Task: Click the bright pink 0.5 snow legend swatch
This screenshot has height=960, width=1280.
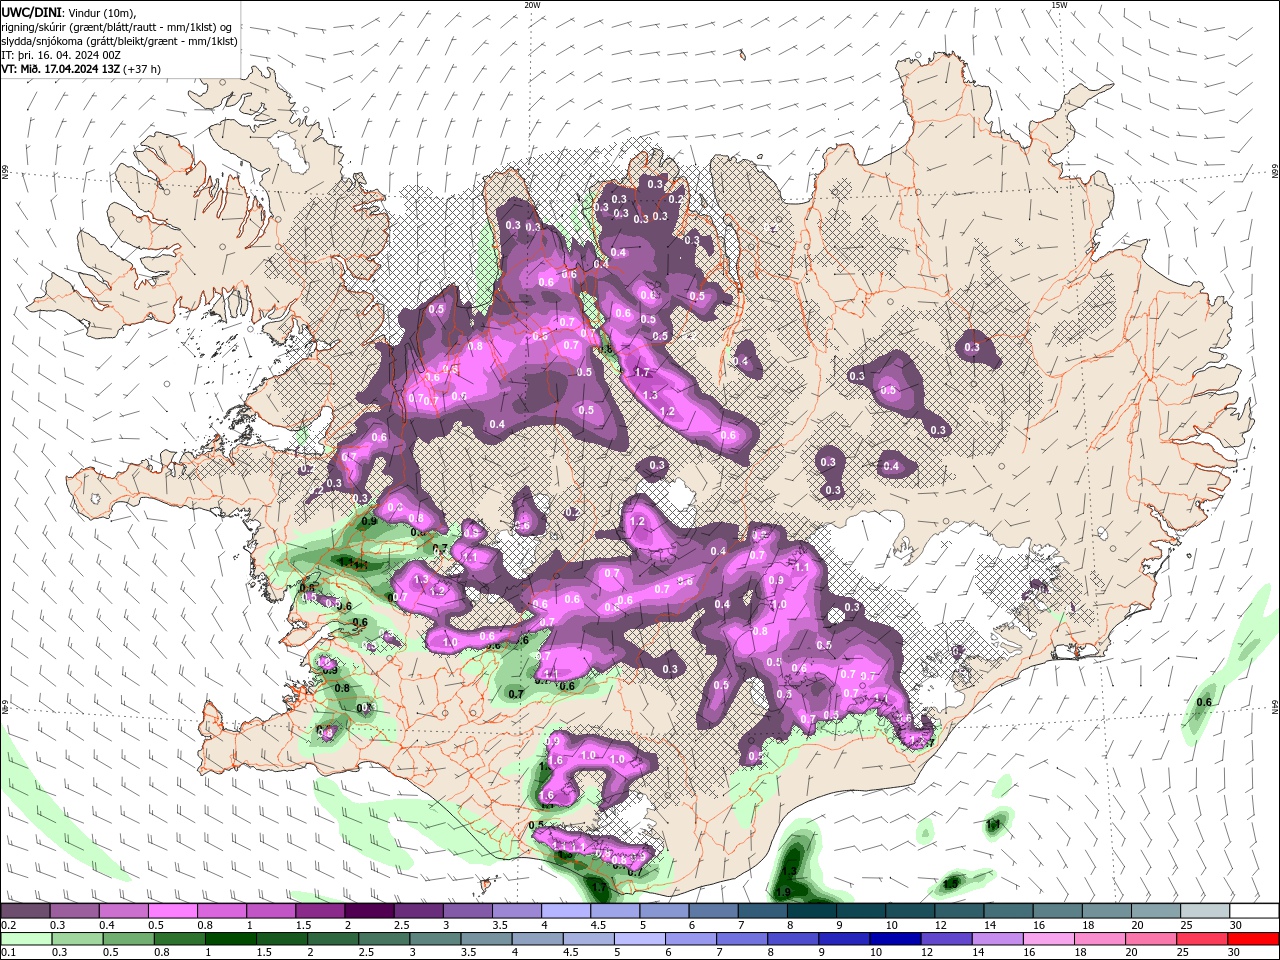Action: point(172,911)
